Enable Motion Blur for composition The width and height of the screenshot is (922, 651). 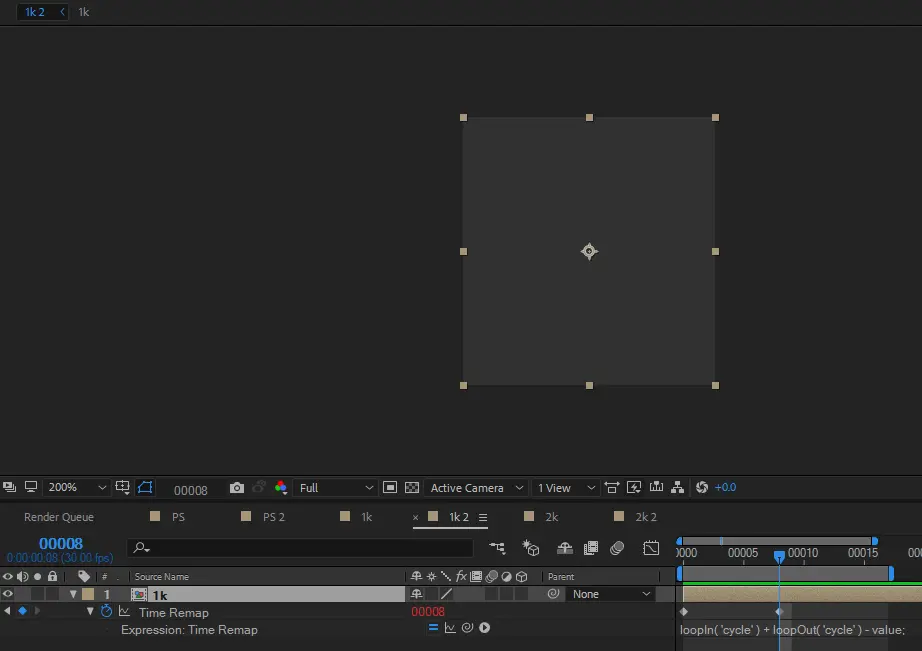click(x=617, y=548)
